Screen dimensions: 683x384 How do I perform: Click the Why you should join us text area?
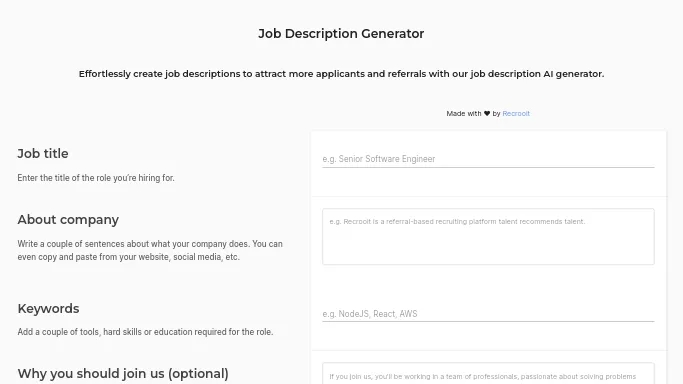[488, 373]
